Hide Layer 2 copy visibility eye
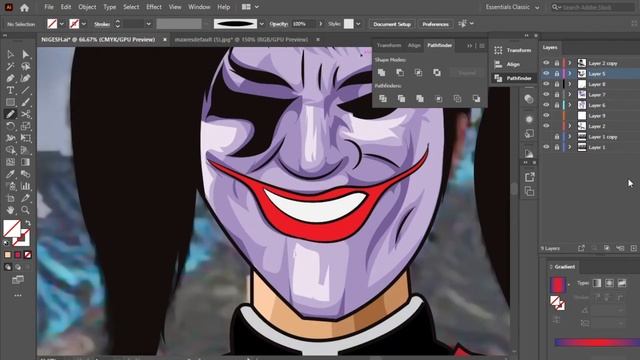Image resolution: width=640 pixels, height=360 pixels. (x=546, y=63)
